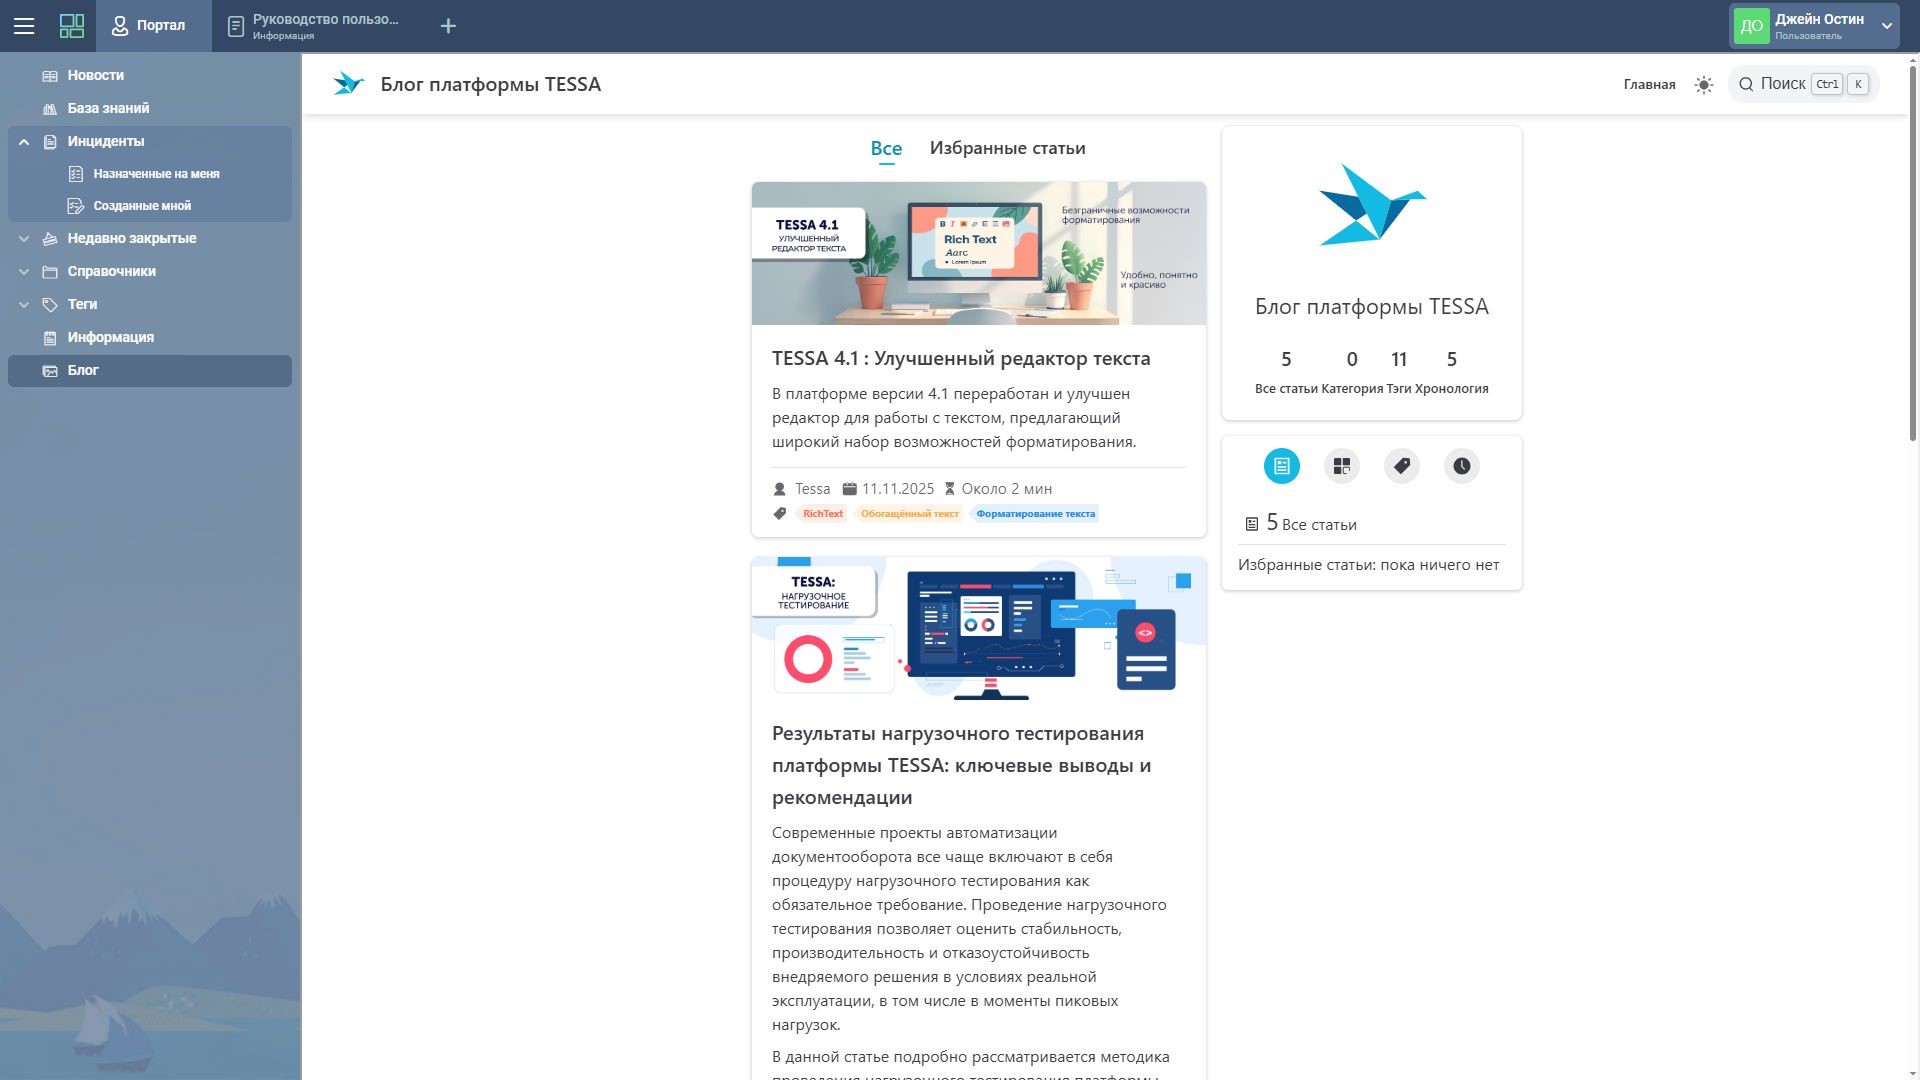Click the categories grid icon in blog sidebar
This screenshot has height=1080, width=1920.
(1341, 466)
